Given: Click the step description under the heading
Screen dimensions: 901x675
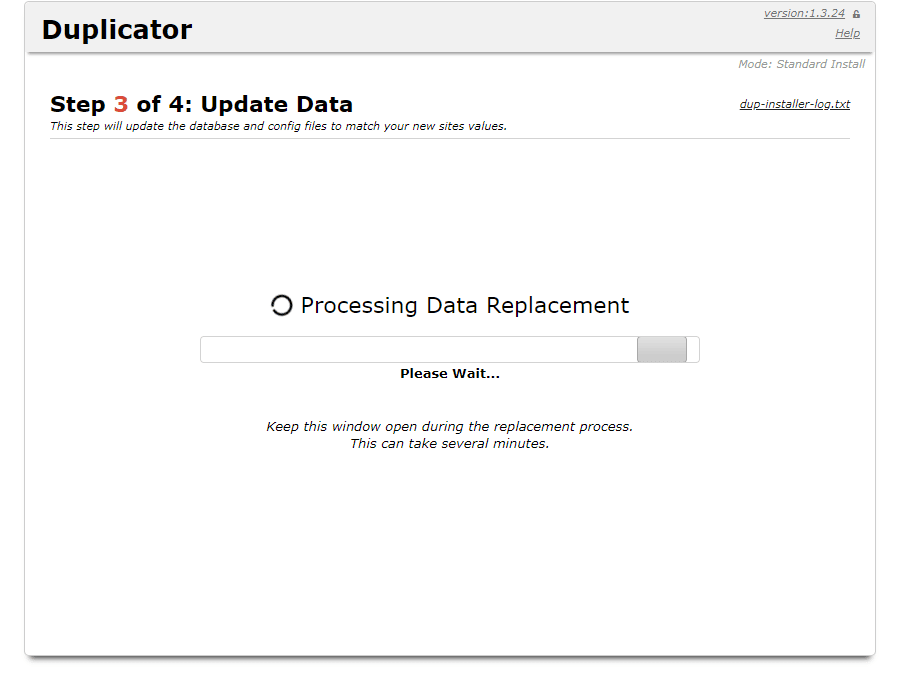Looking at the screenshot, I should [278, 126].
